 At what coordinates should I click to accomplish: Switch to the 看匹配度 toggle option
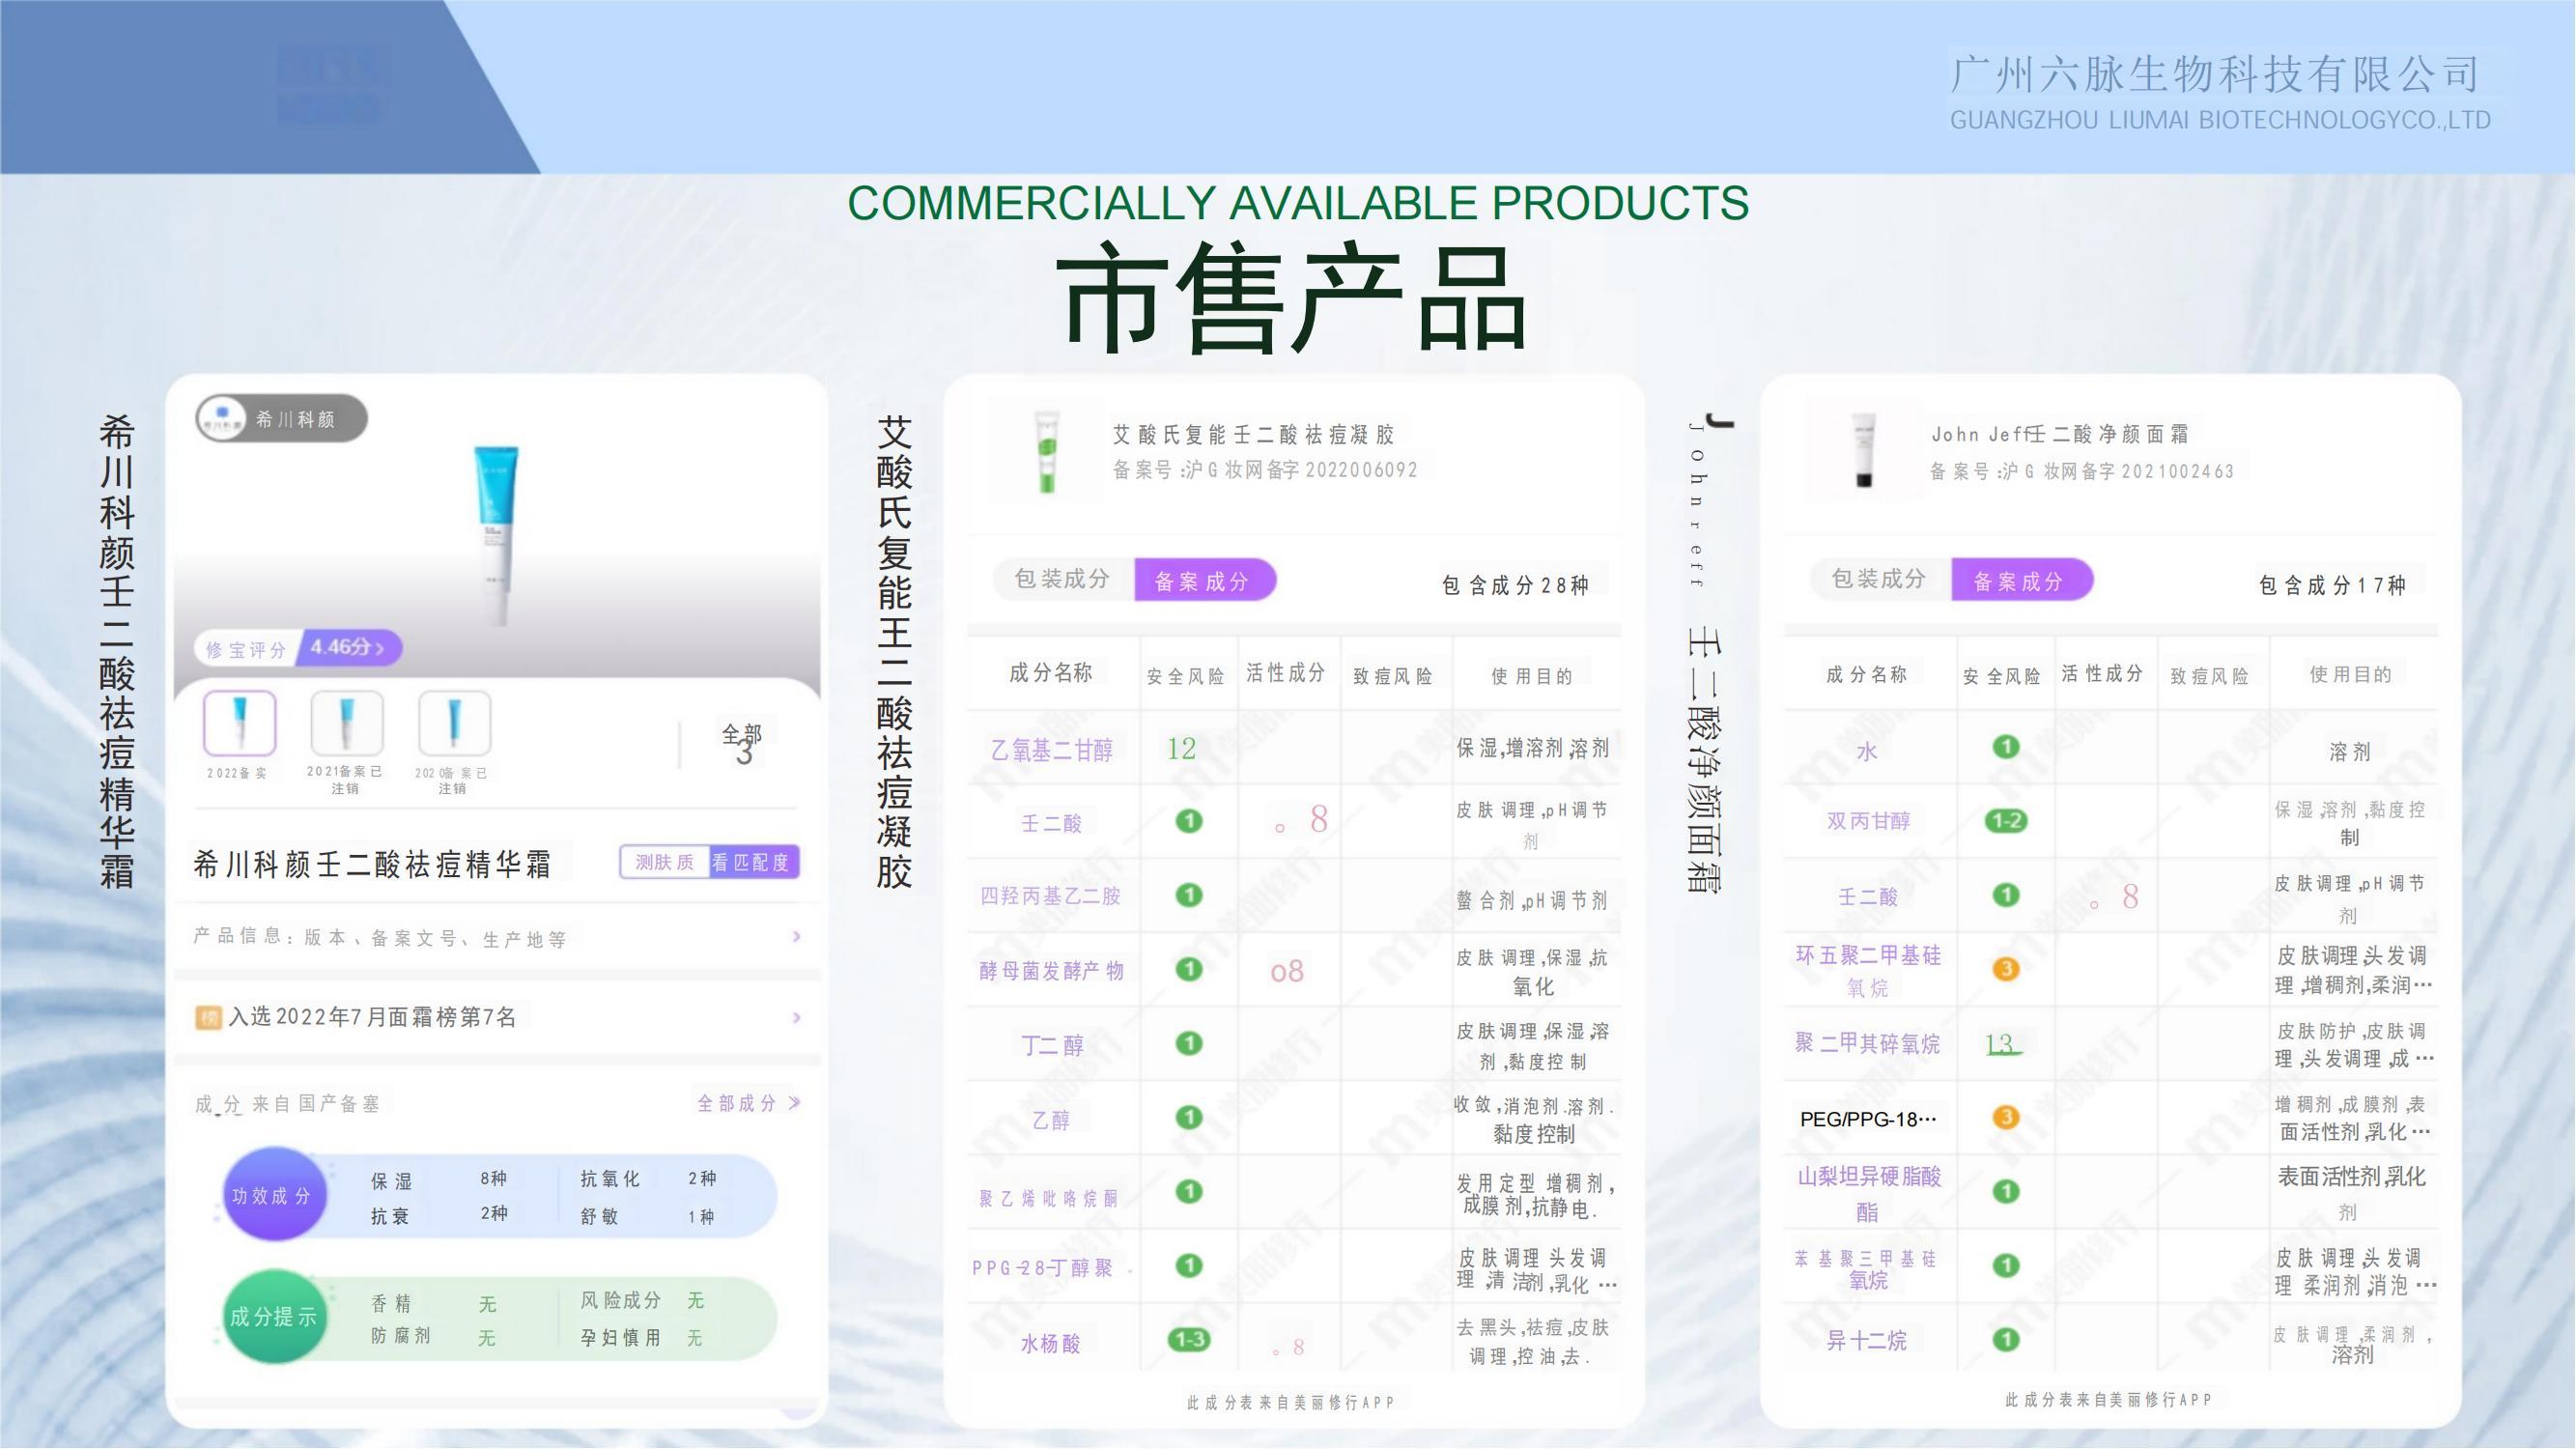tap(752, 862)
